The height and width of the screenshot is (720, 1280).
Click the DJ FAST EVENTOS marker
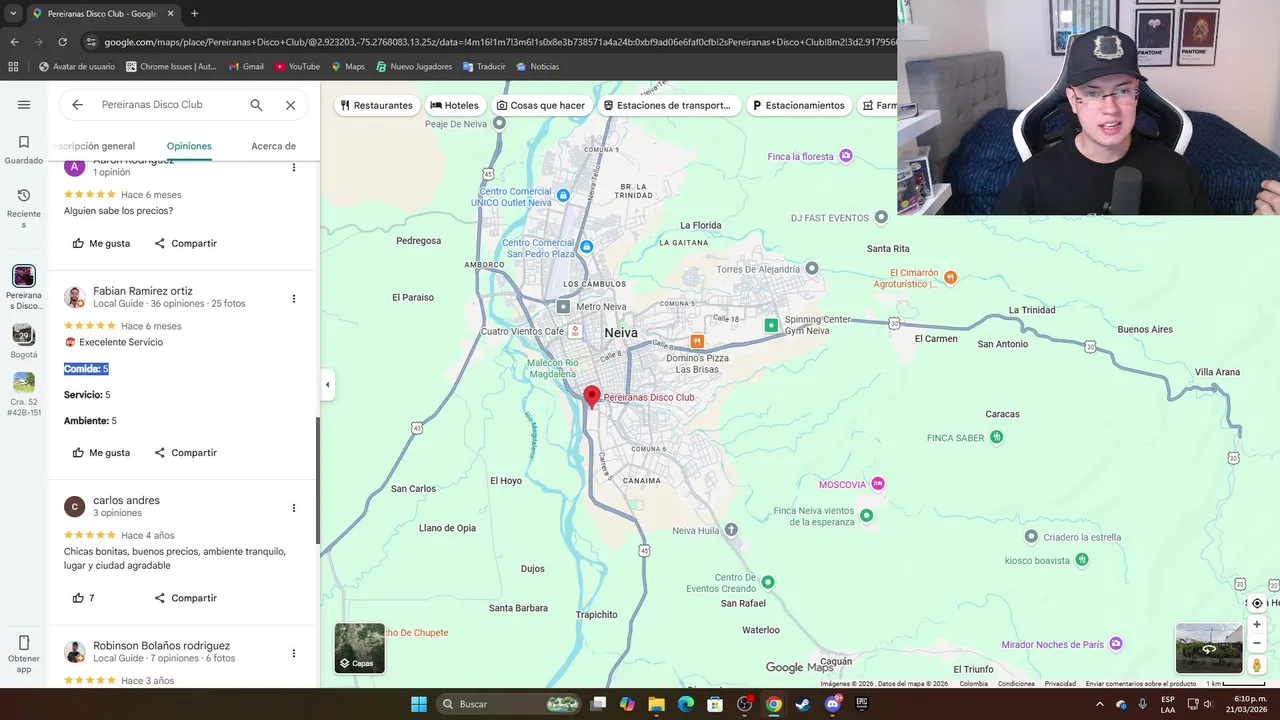click(x=881, y=217)
